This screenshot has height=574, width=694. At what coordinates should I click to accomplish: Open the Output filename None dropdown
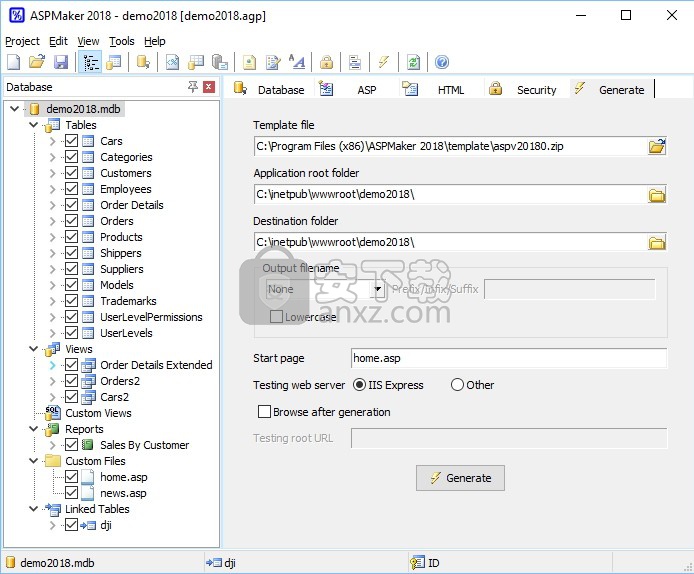click(378, 289)
